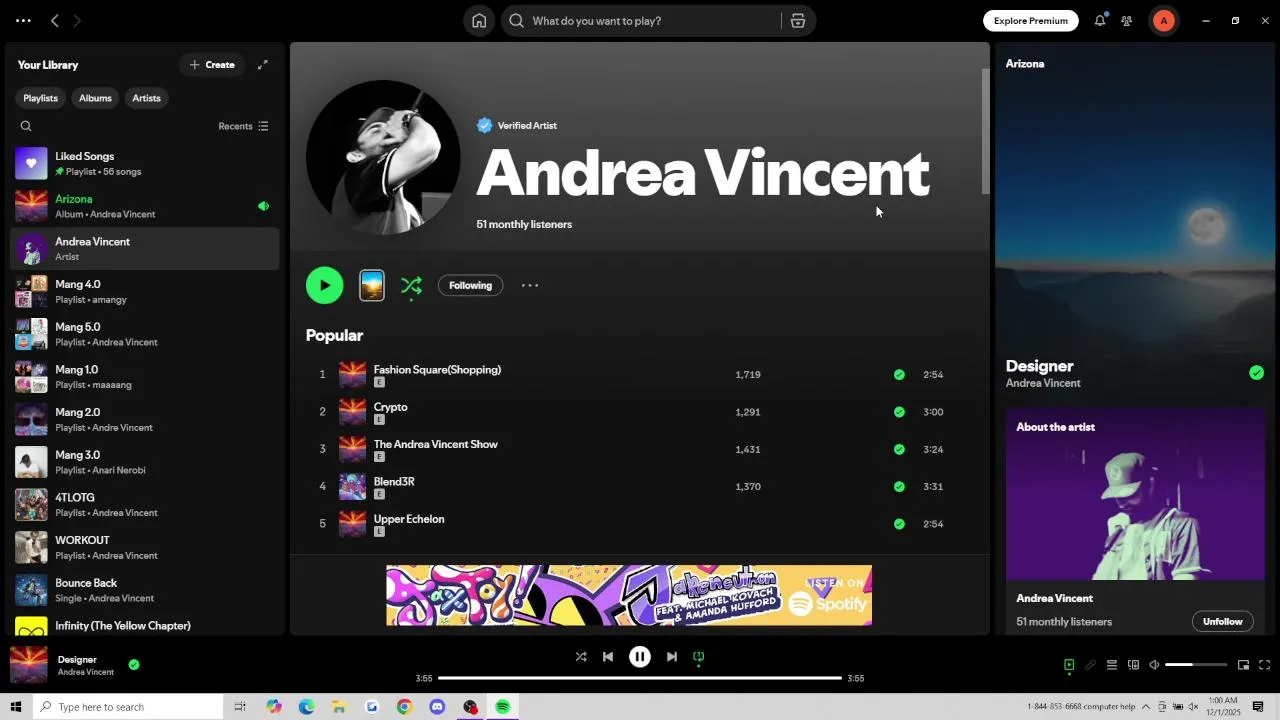Toggle Now Playing view panel

pos(1069,665)
